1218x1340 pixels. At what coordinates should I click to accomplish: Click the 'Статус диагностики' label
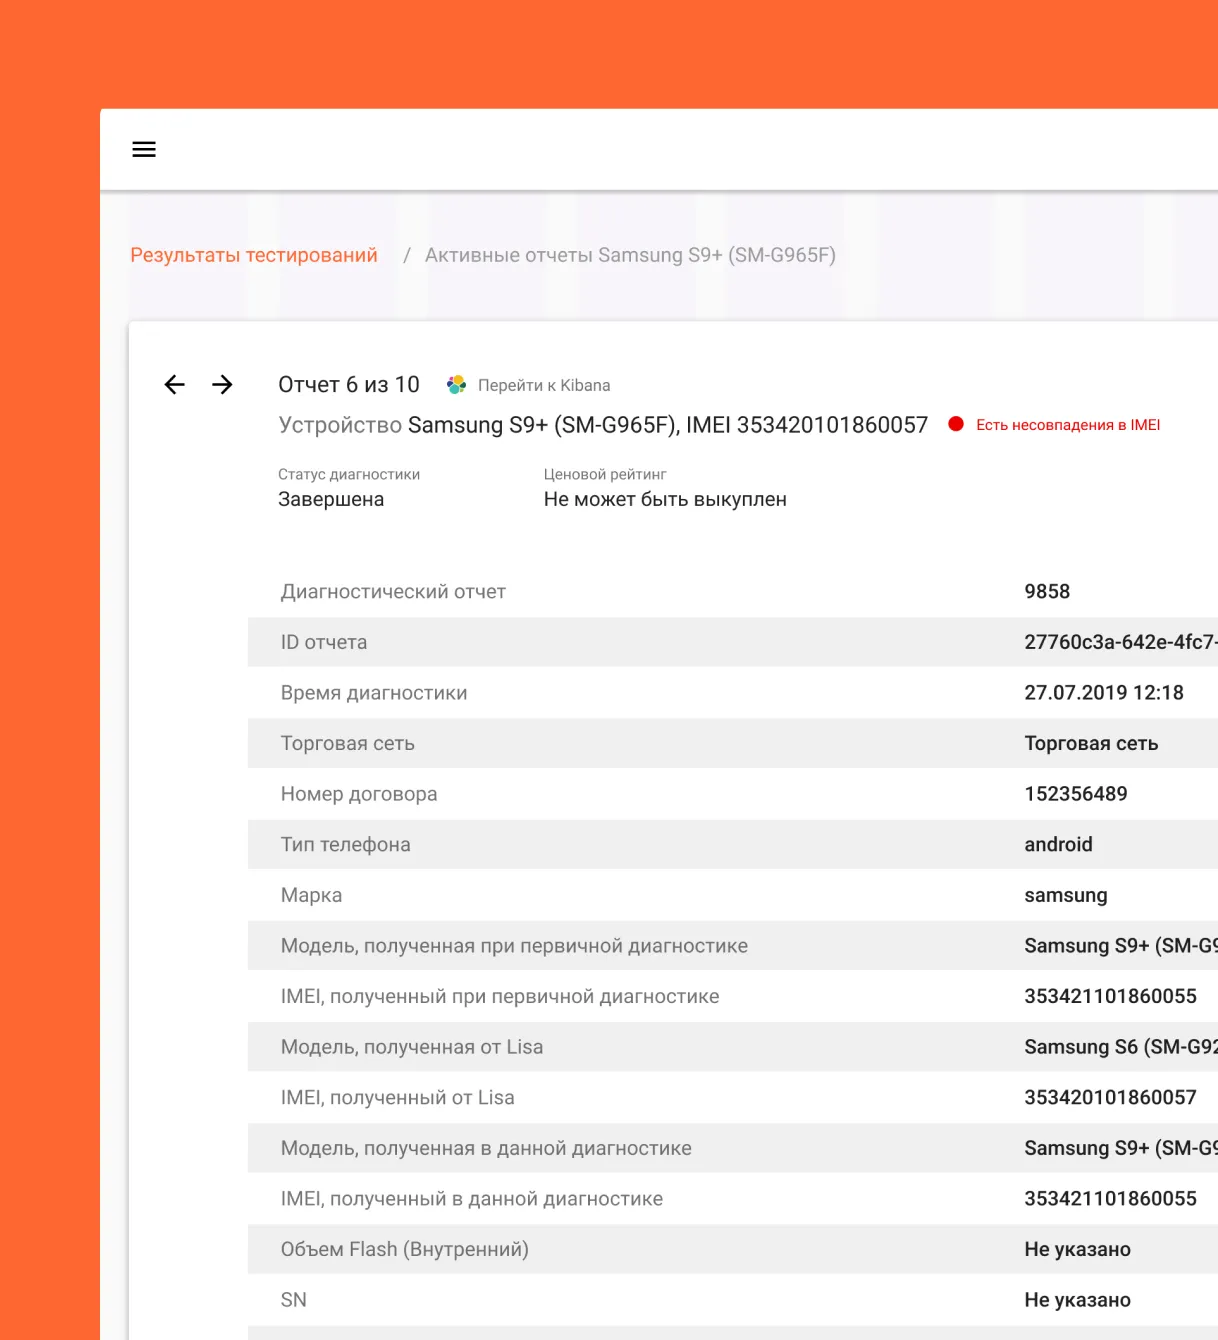349,474
